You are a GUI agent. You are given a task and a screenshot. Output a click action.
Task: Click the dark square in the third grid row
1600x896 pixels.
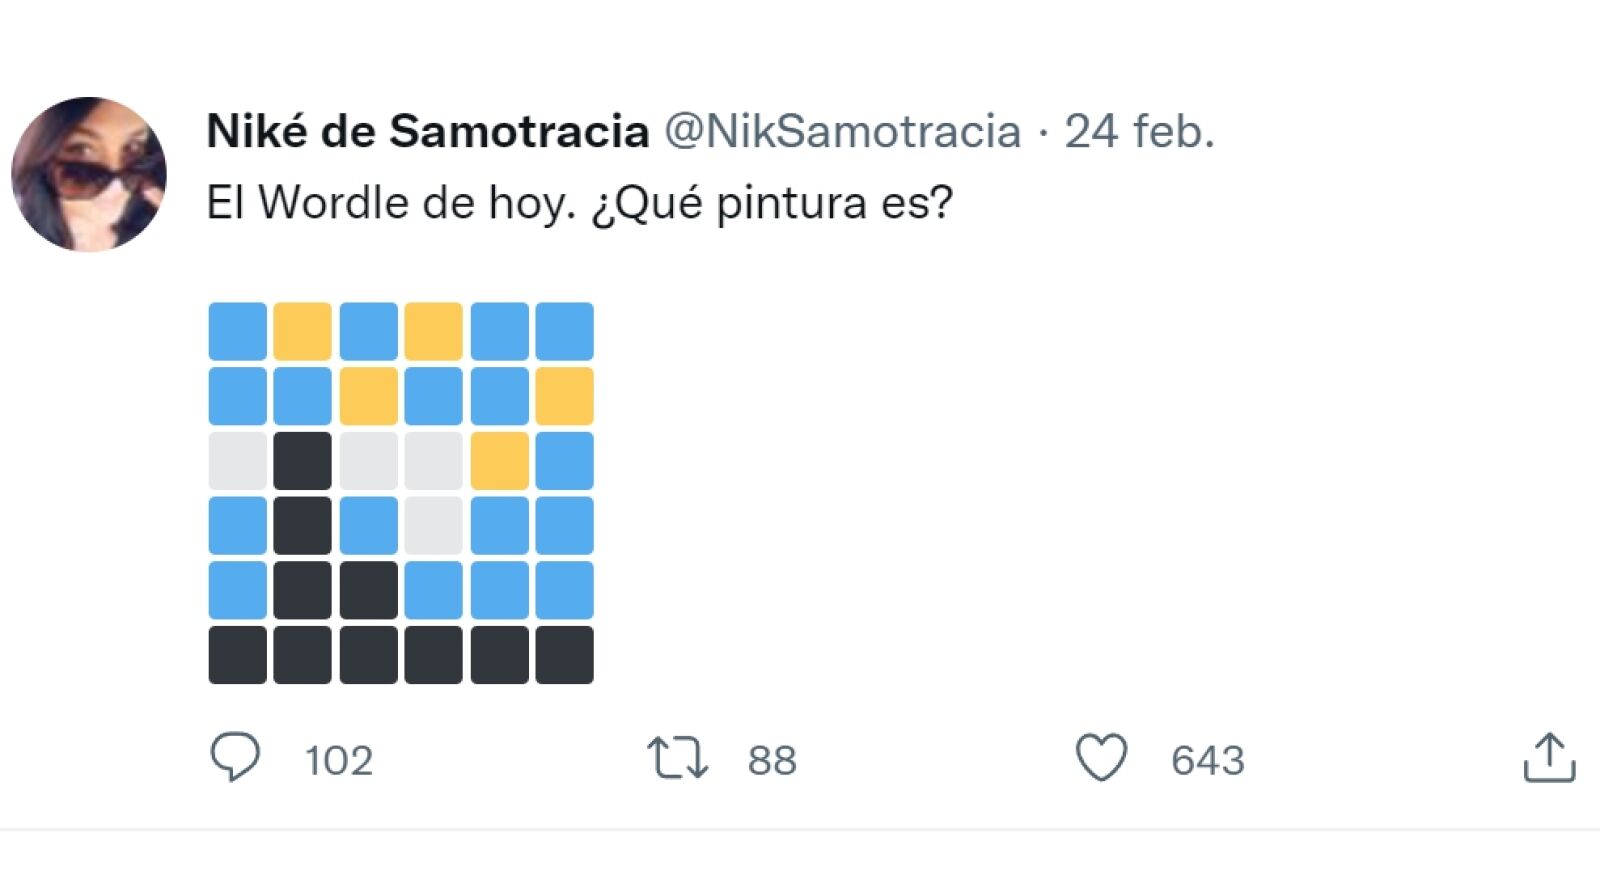tap(302, 461)
